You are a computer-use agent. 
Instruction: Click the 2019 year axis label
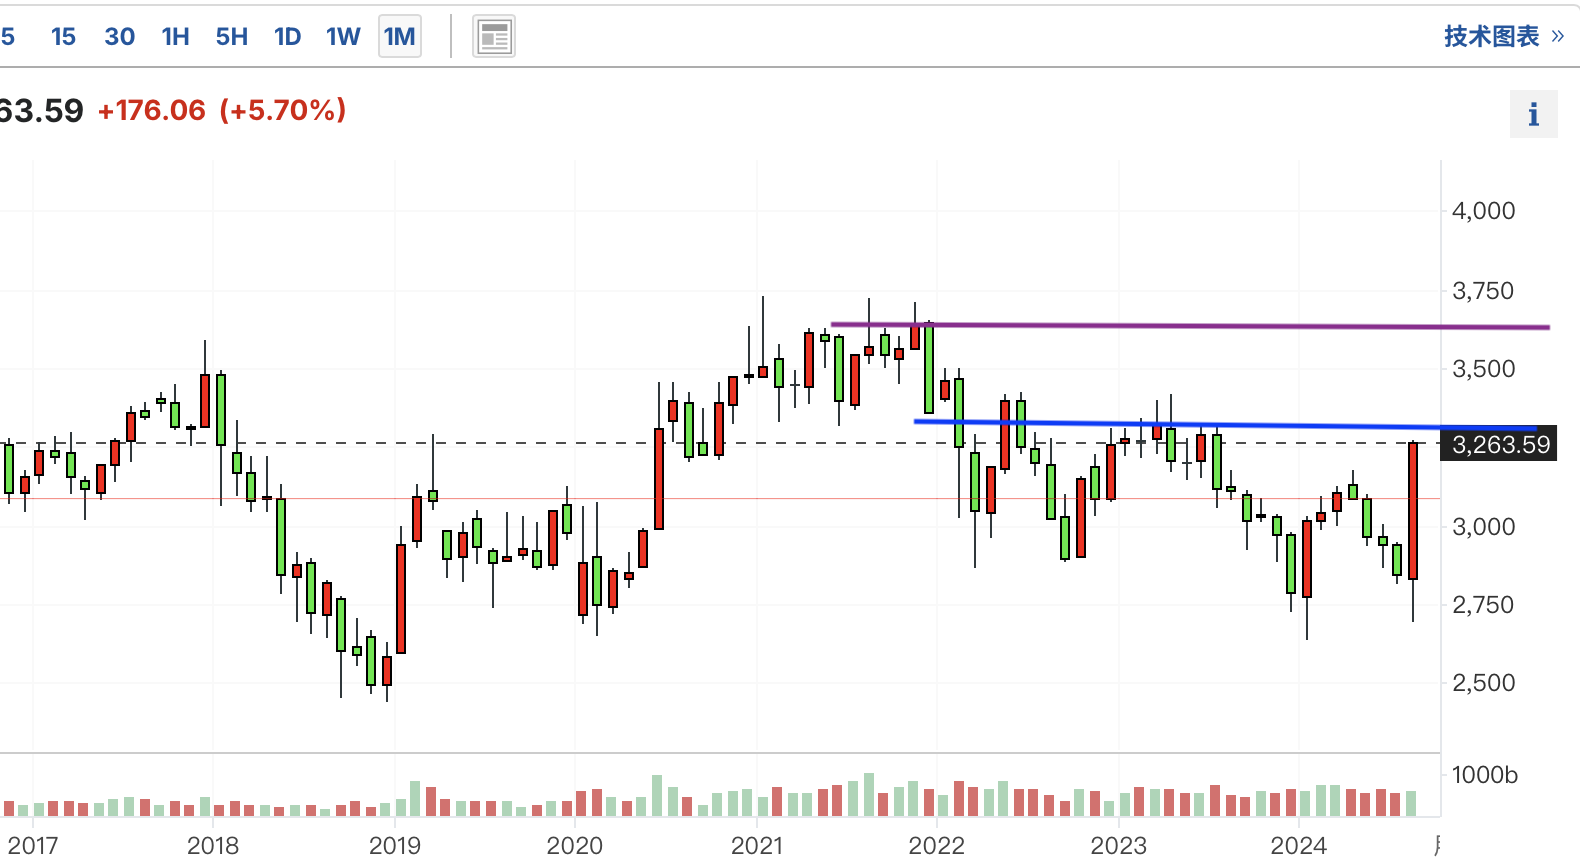click(x=395, y=846)
